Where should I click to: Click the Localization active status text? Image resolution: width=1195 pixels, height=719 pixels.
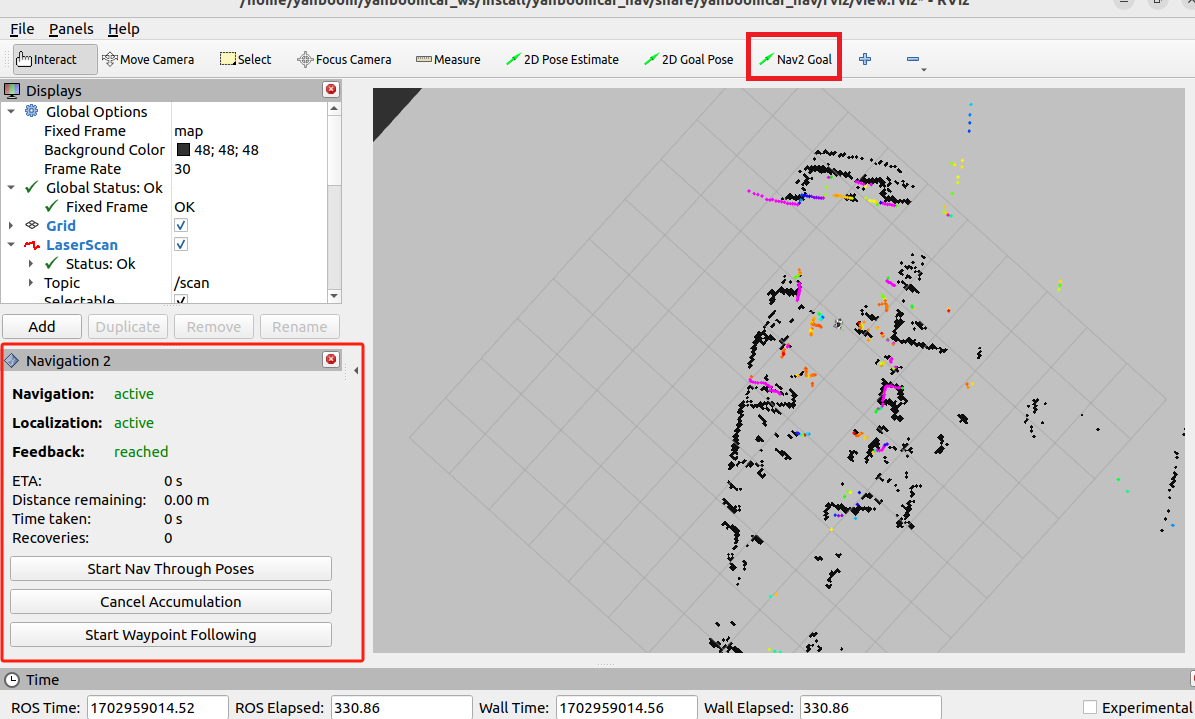click(x=134, y=422)
